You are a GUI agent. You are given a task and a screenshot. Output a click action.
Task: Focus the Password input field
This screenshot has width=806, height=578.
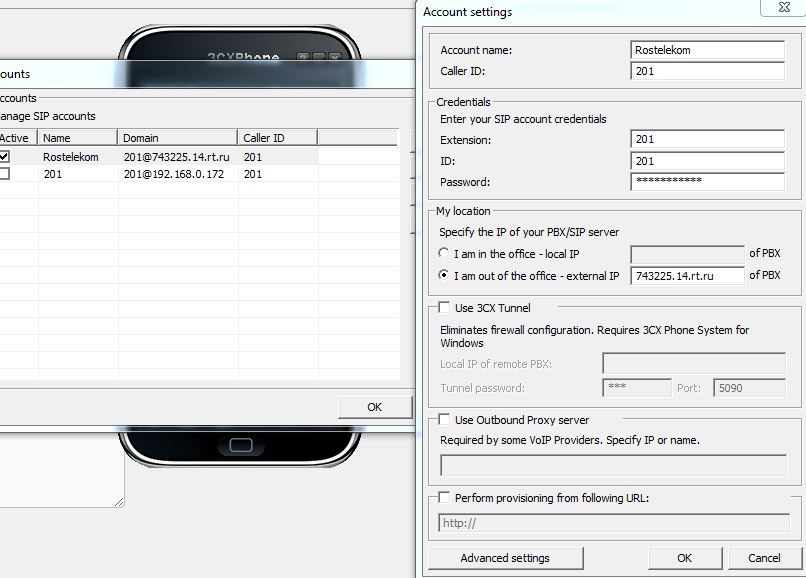pos(707,181)
